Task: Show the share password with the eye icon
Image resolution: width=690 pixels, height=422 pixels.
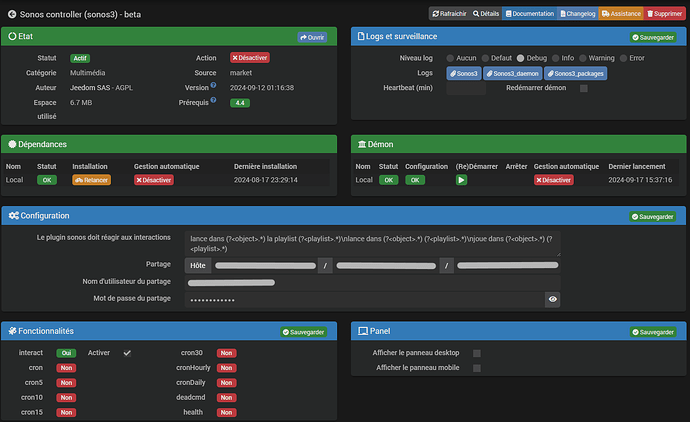Action: 553,300
